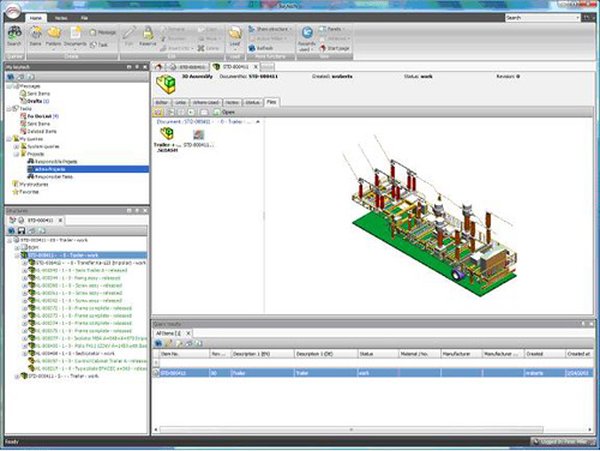This screenshot has height=451, width=600.
Task: Switch to the Home ribbon tab
Action: (x=36, y=18)
